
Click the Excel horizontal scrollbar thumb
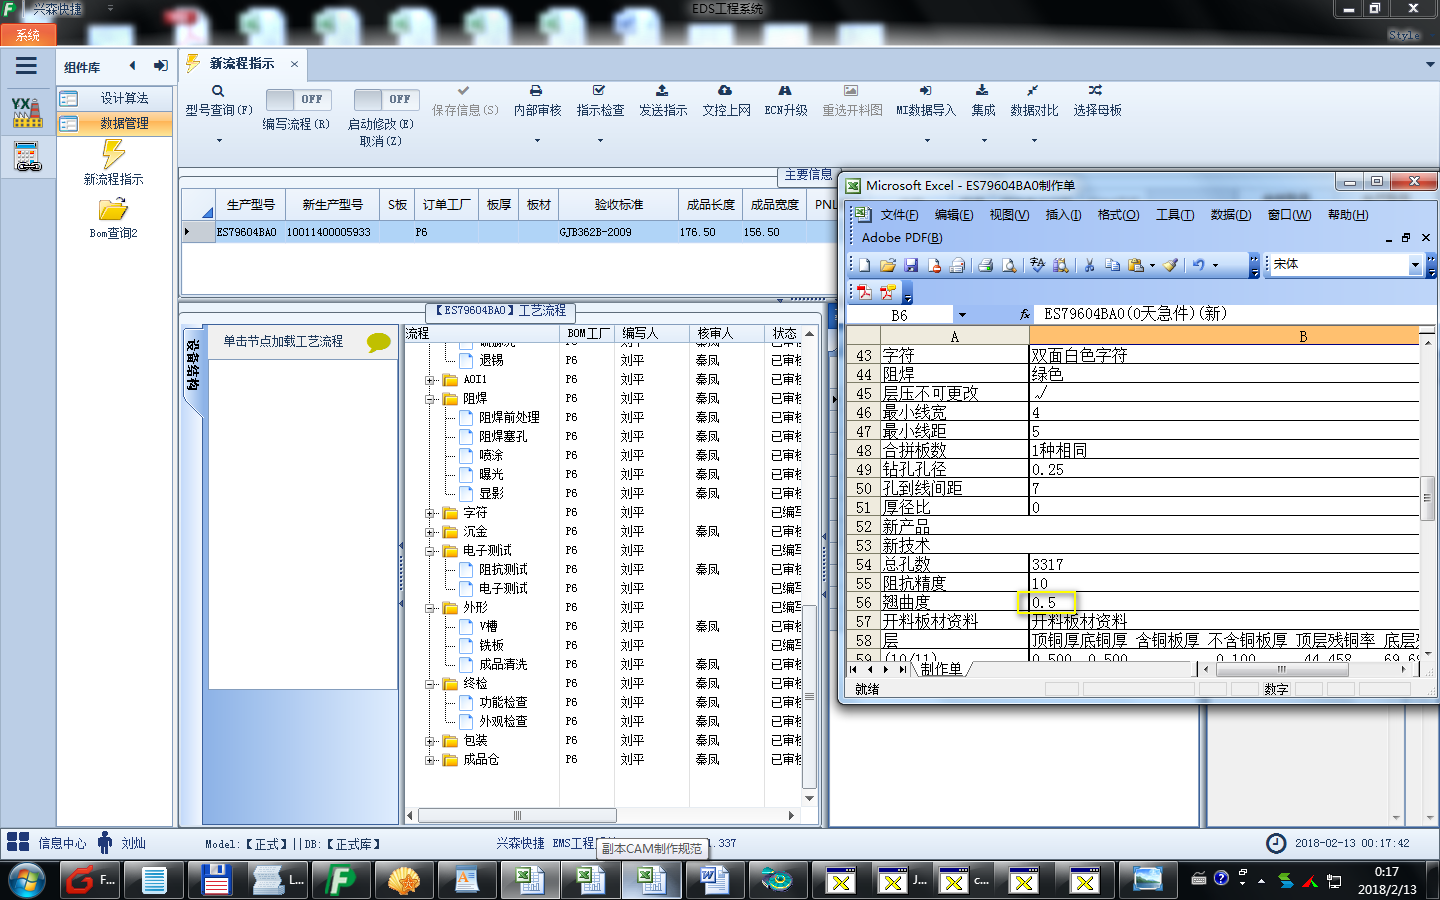[x=1281, y=669]
